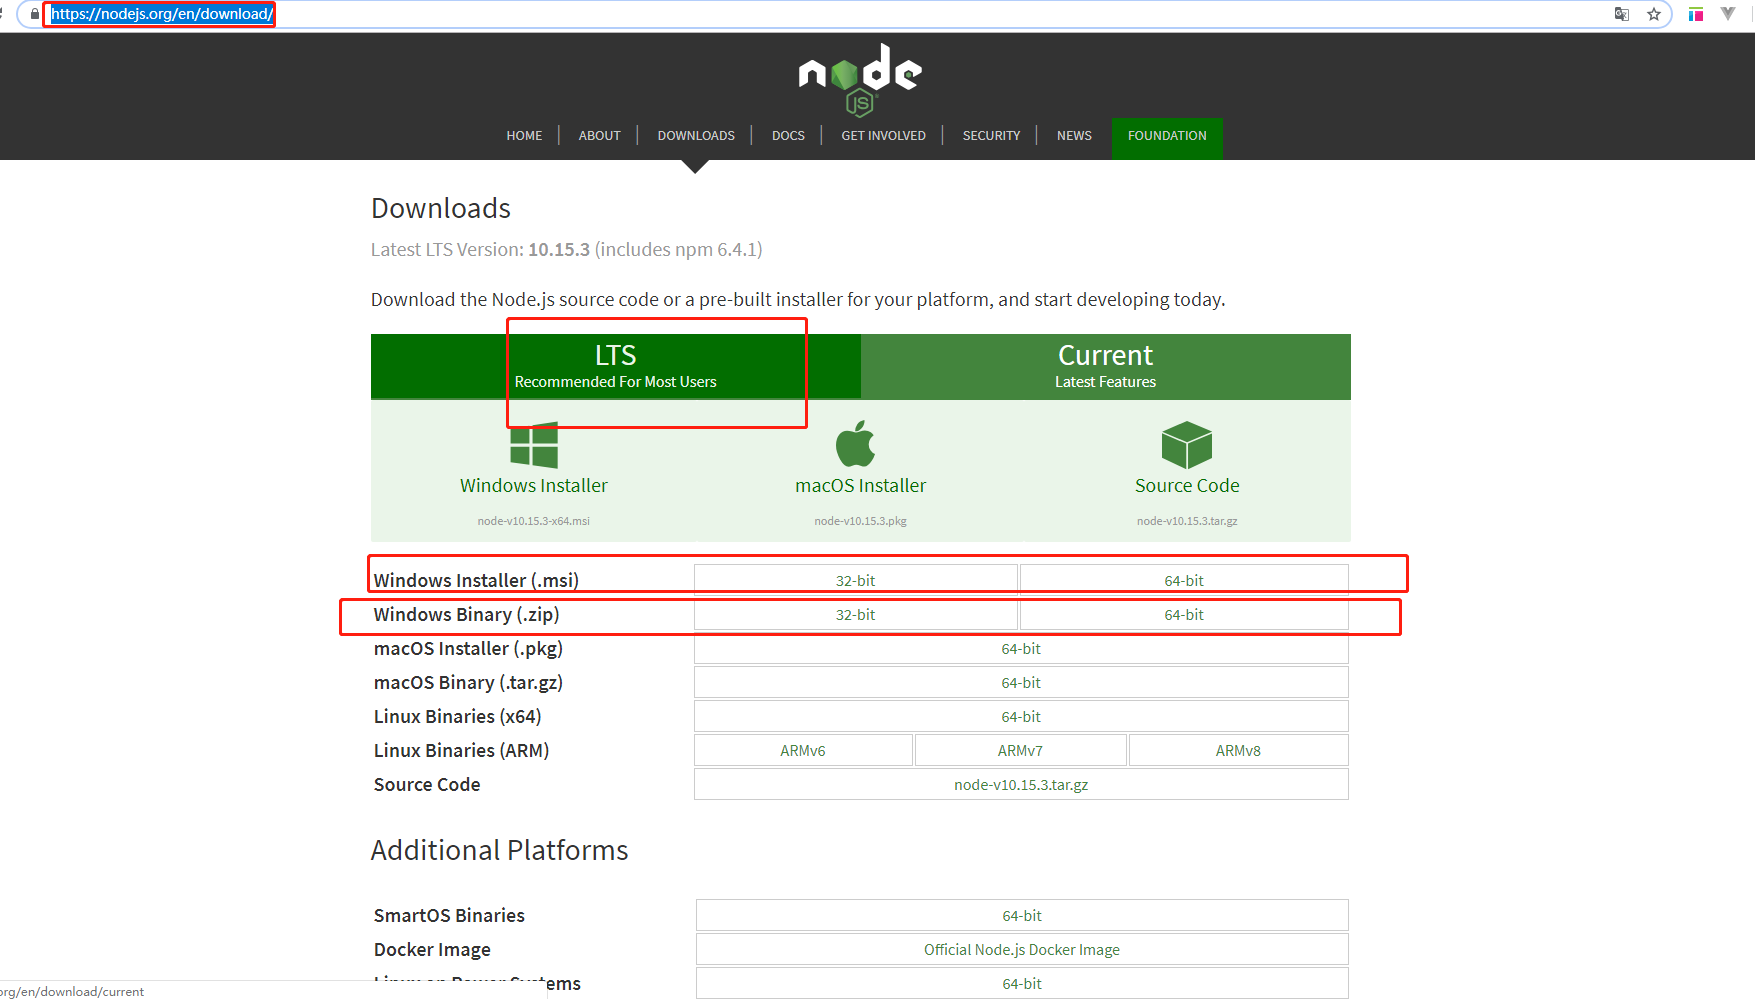Screen dimensions: 1755x999
Task: Click the Windows logo icon
Action: [x=534, y=445]
